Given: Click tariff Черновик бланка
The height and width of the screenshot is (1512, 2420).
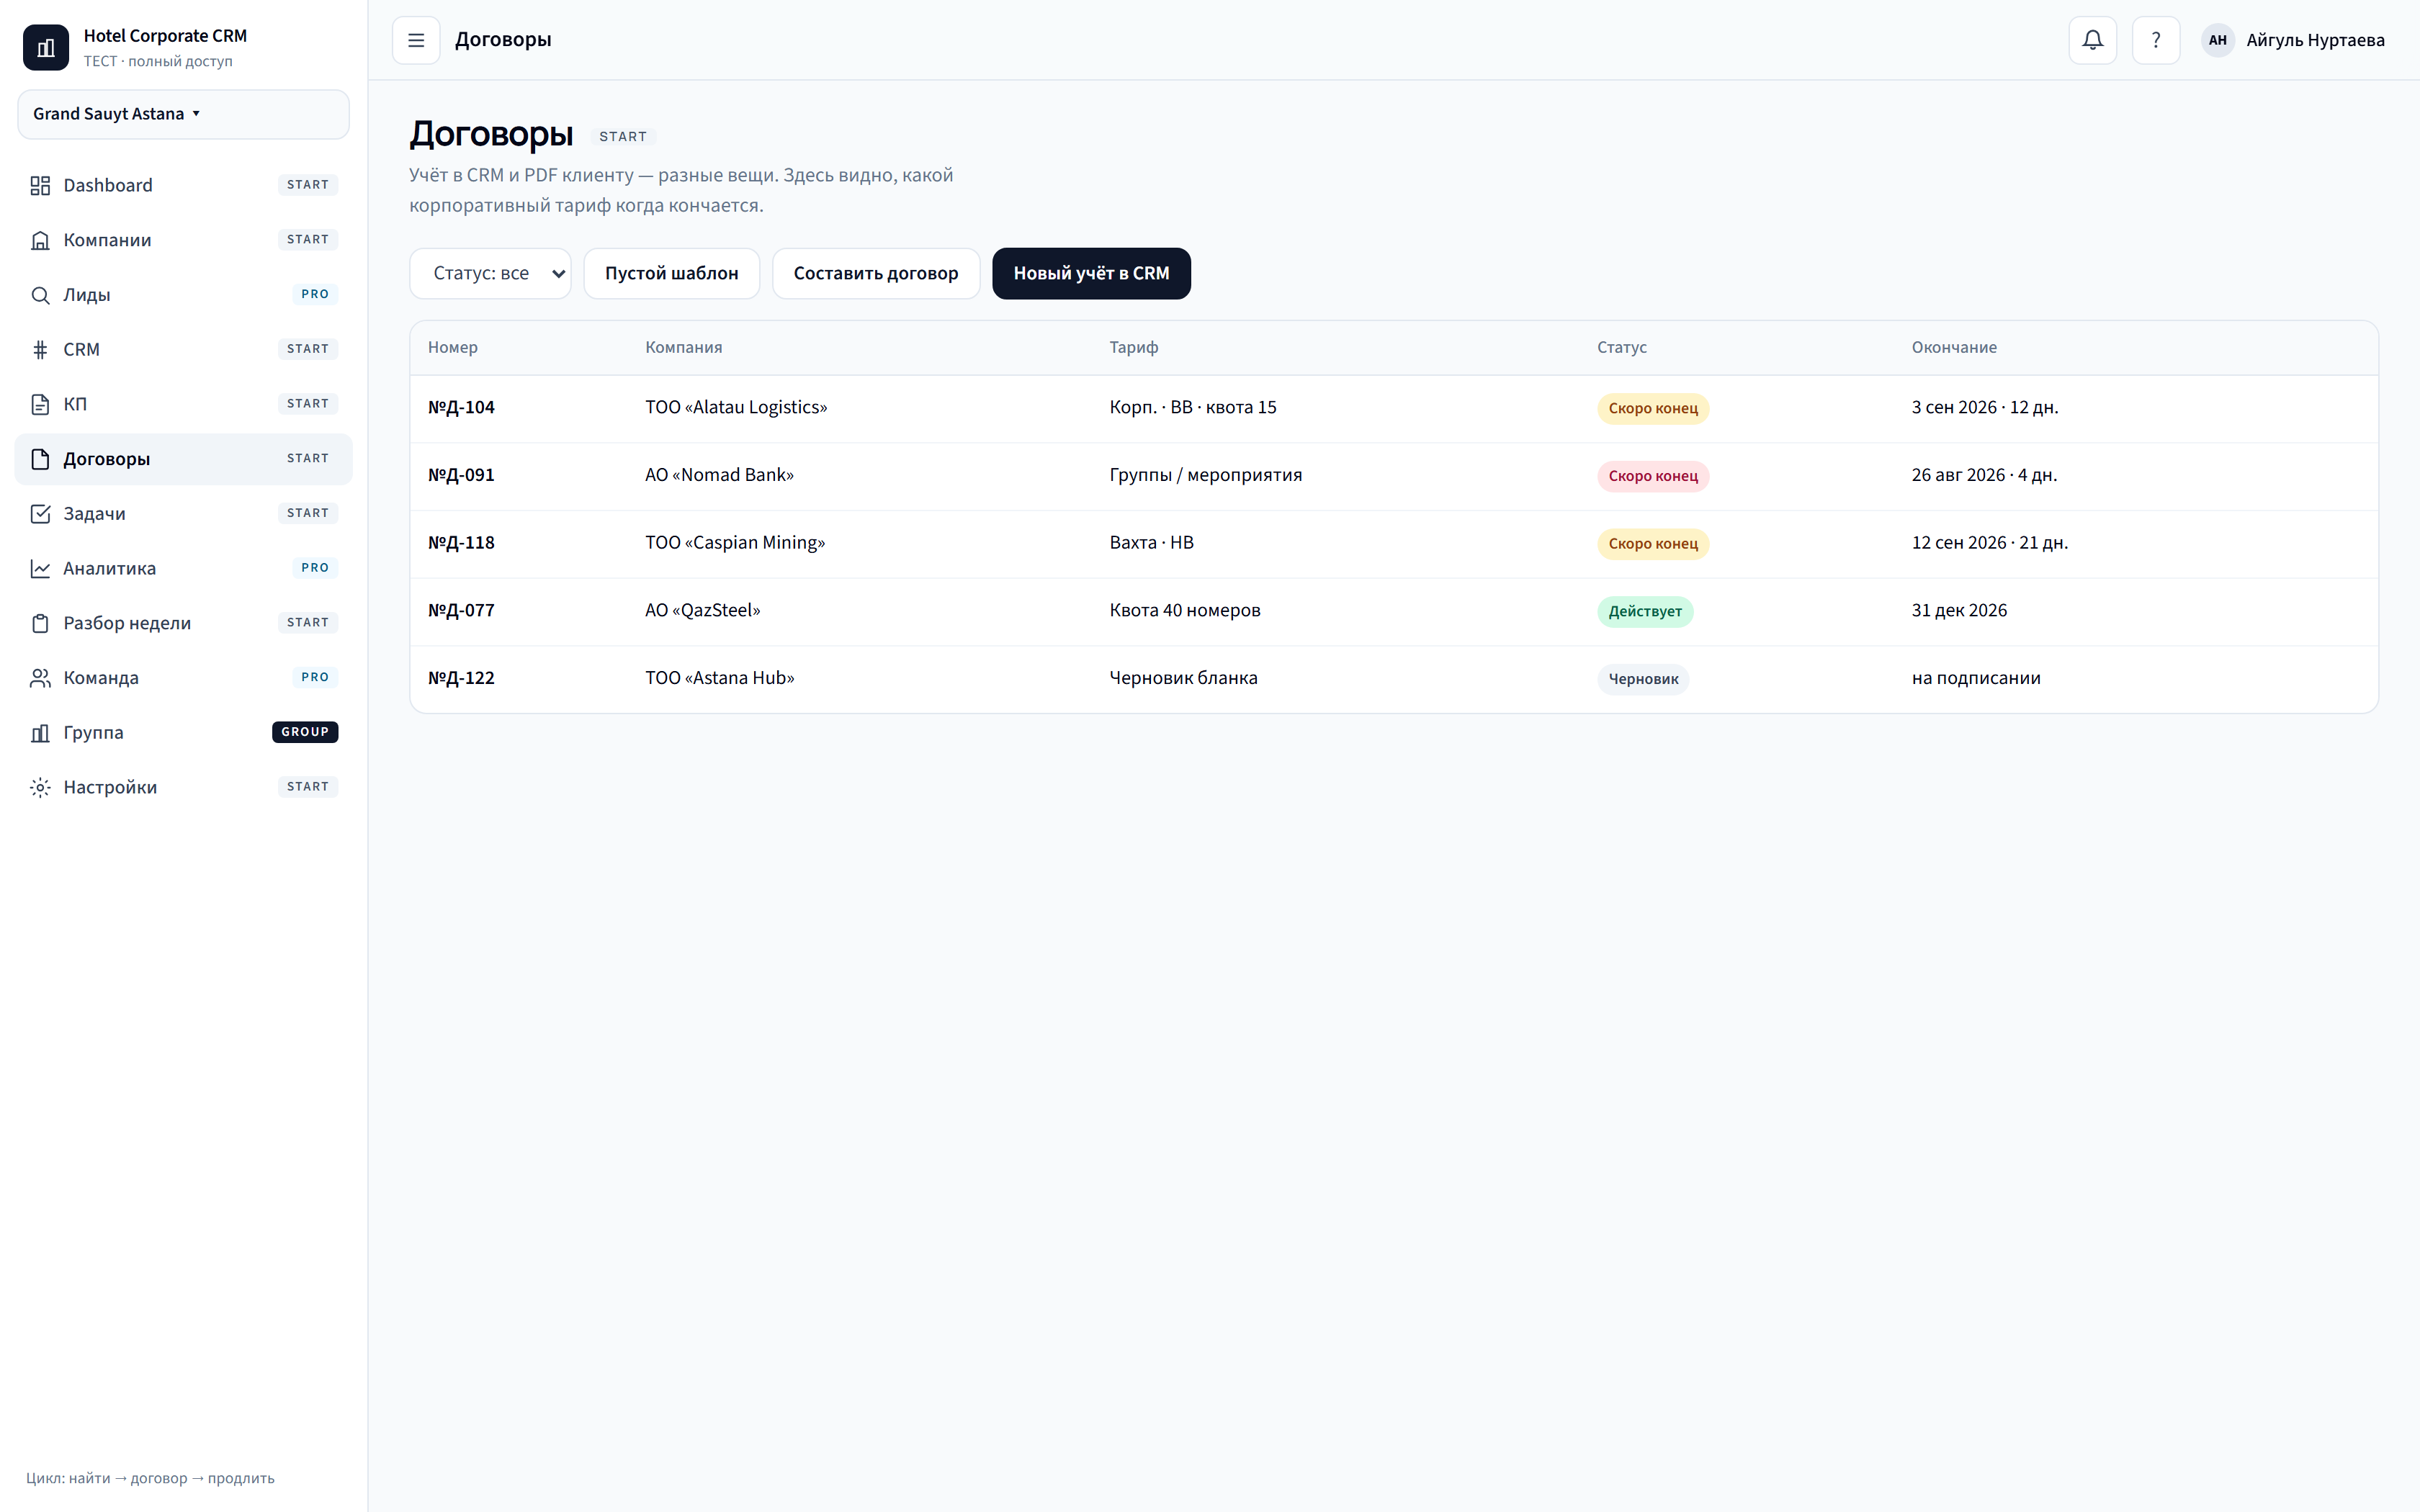Looking at the screenshot, I should coord(1183,678).
